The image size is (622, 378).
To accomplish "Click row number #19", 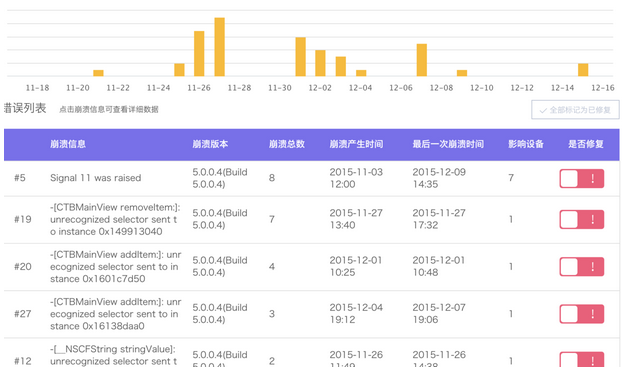I will click(x=23, y=219).
